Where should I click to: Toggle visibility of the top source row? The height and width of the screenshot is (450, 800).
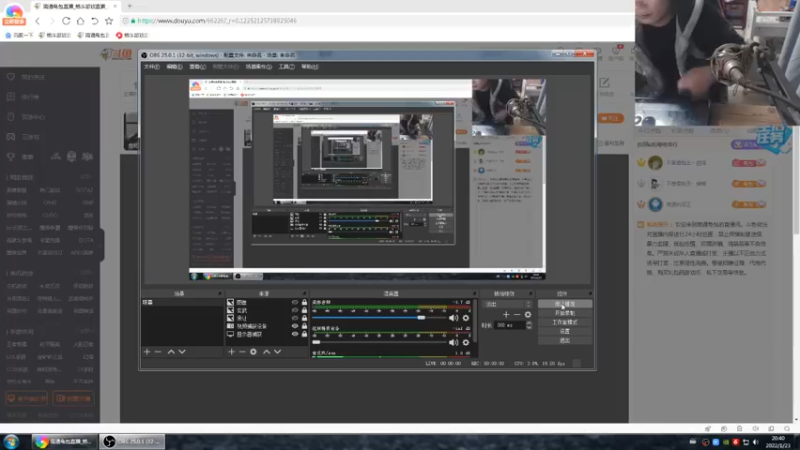(295, 303)
